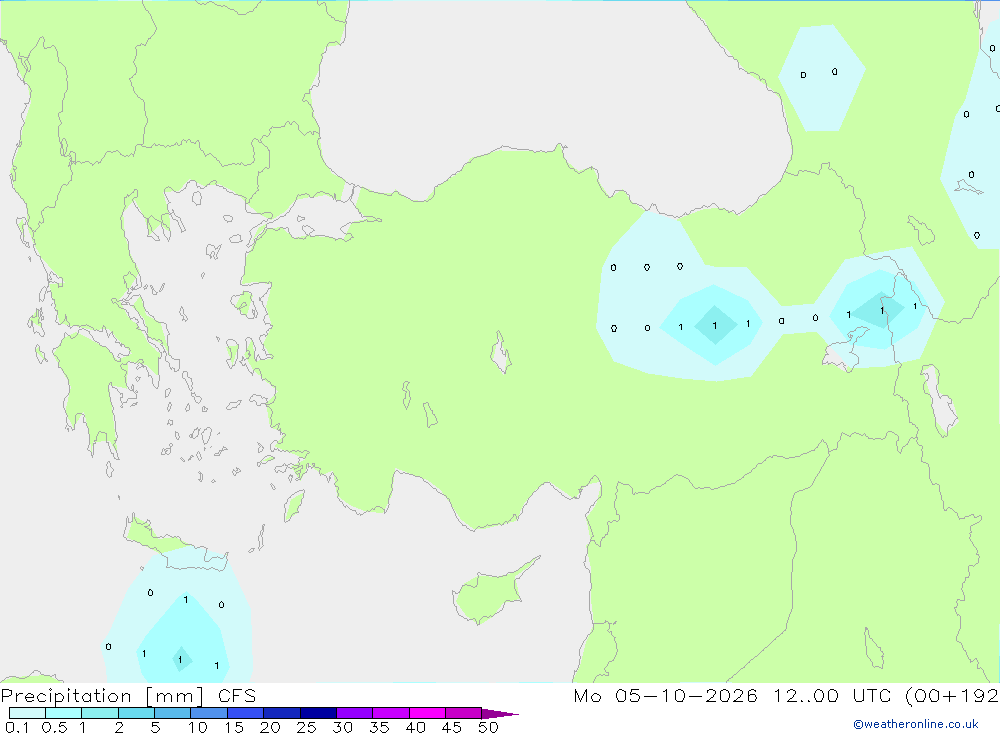
Task: Click the 45–50 mm legend color box
Action: coord(464,713)
